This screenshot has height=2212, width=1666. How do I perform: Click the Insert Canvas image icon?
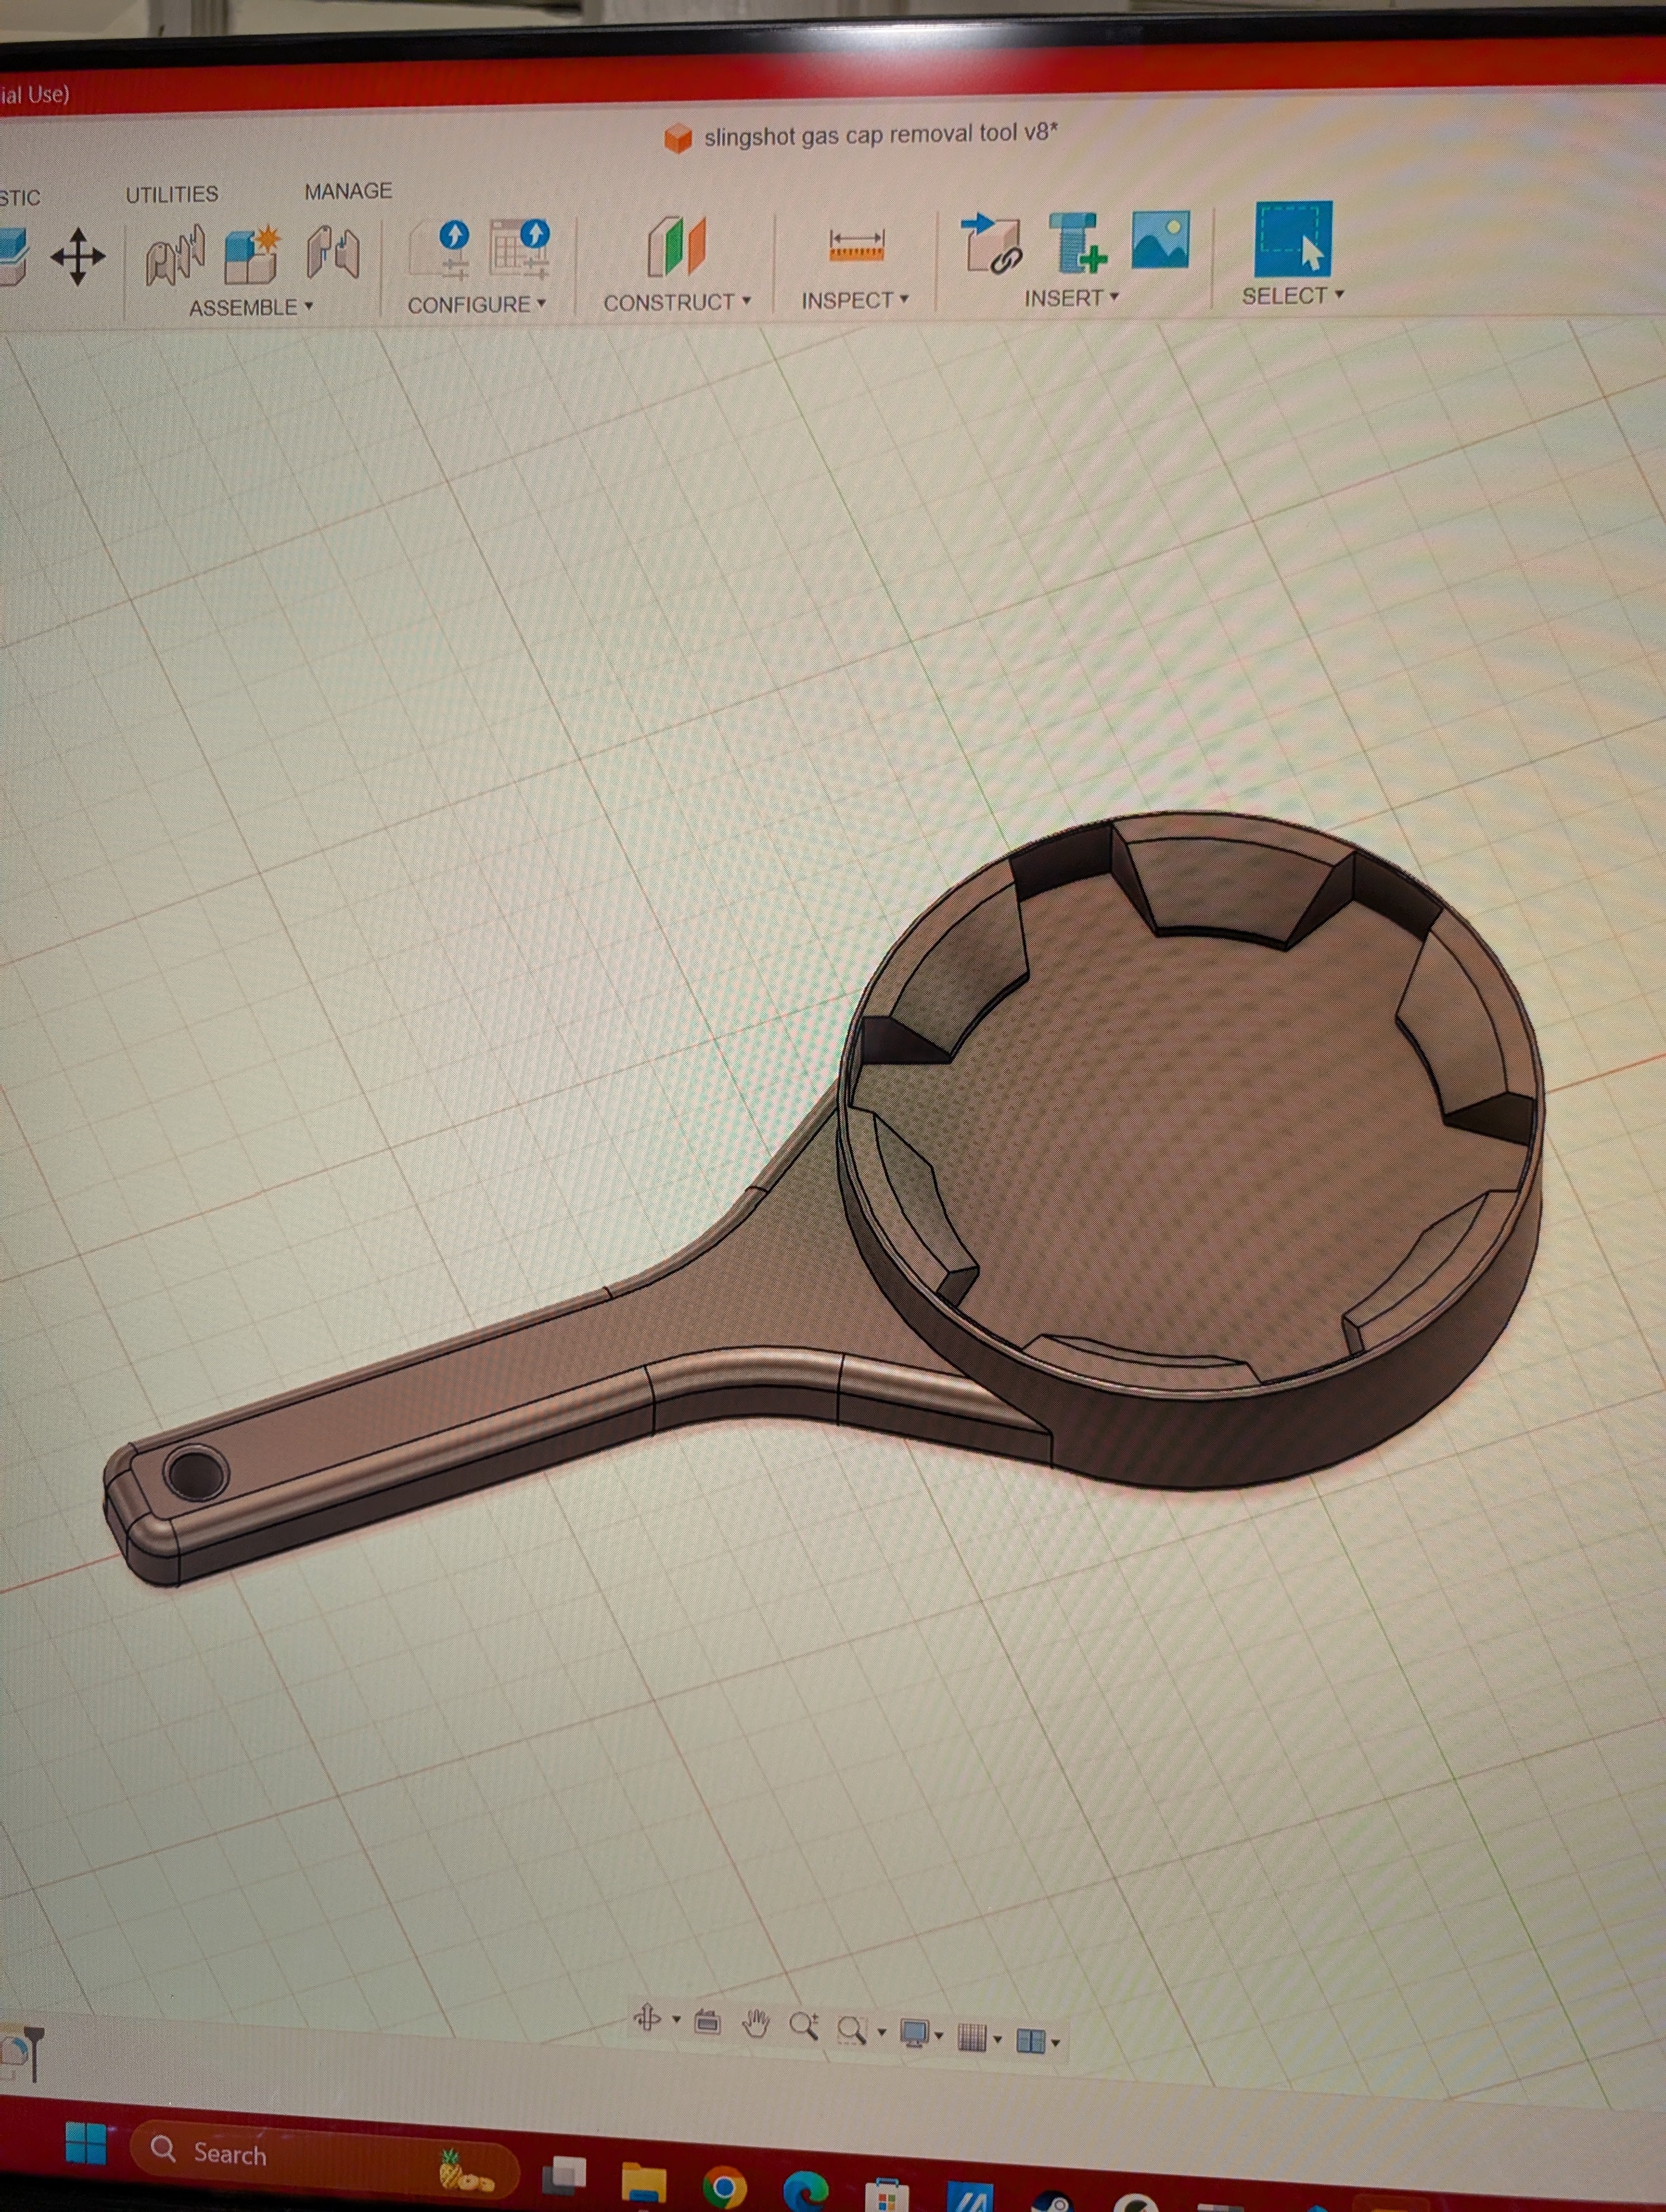coord(1161,239)
